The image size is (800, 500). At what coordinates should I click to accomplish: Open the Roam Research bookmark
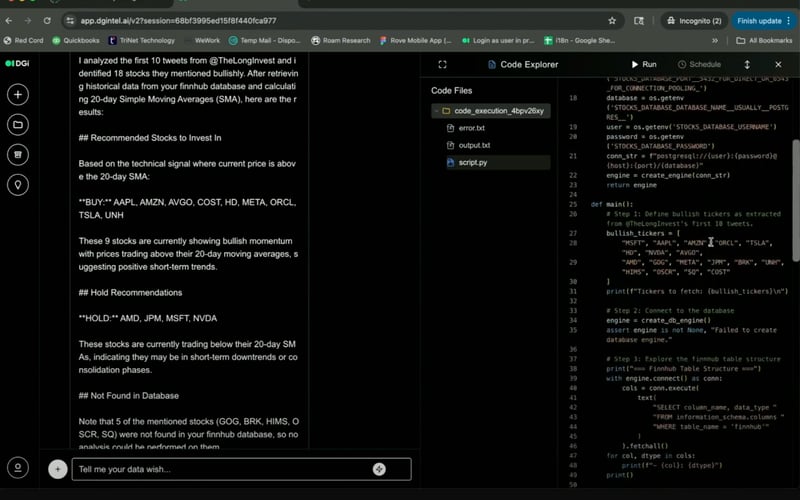click(x=341, y=40)
